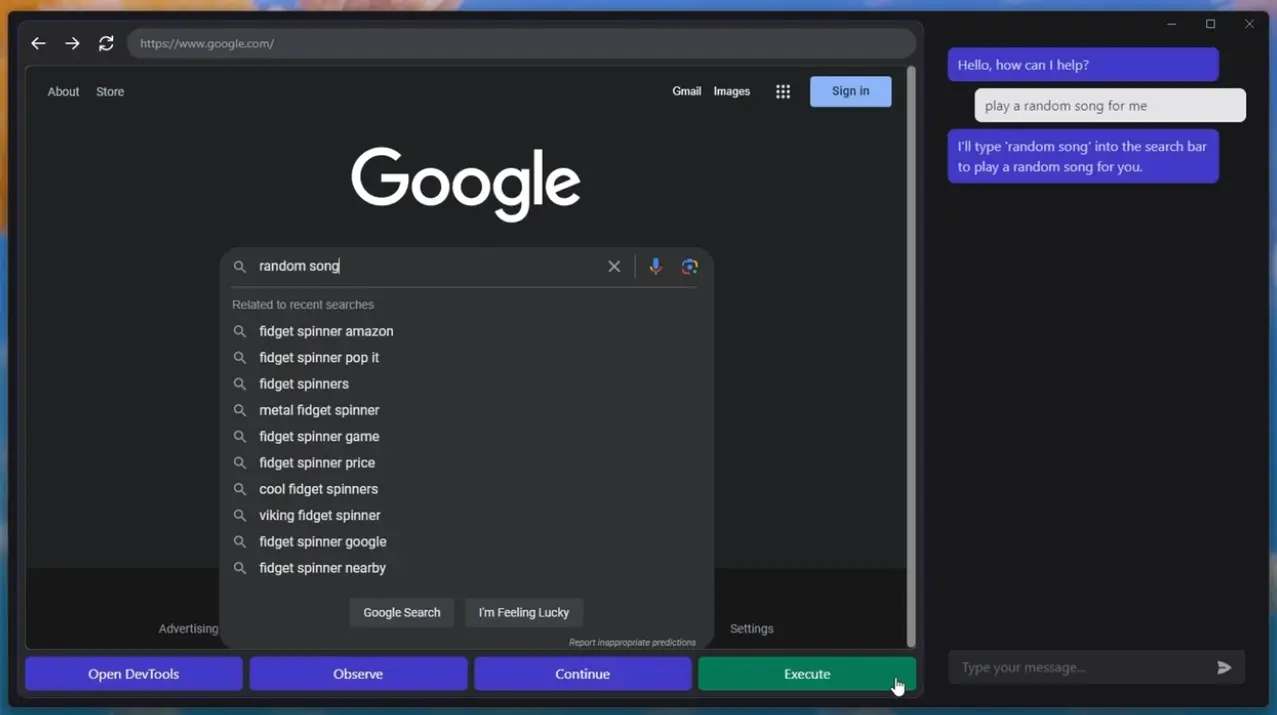Open the About link
Image resolution: width=1277 pixels, height=715 pixels.
[63, 92]
